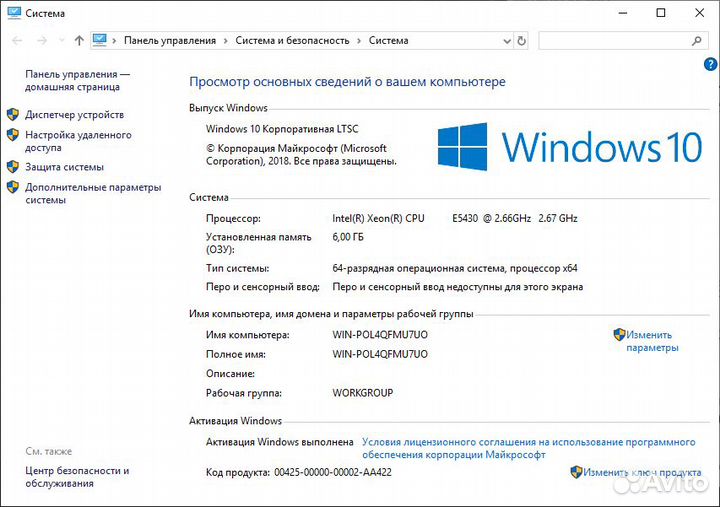
Task: Click shield icon next to Изменить ключ продукта
Action: tap(576, 472)
